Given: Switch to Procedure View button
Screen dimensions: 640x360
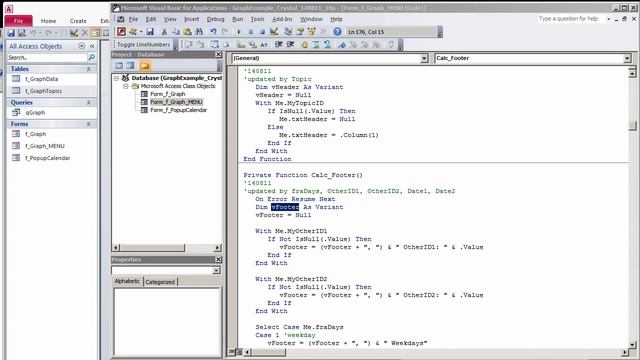Looking at the screenshot, I should point(232,352).
